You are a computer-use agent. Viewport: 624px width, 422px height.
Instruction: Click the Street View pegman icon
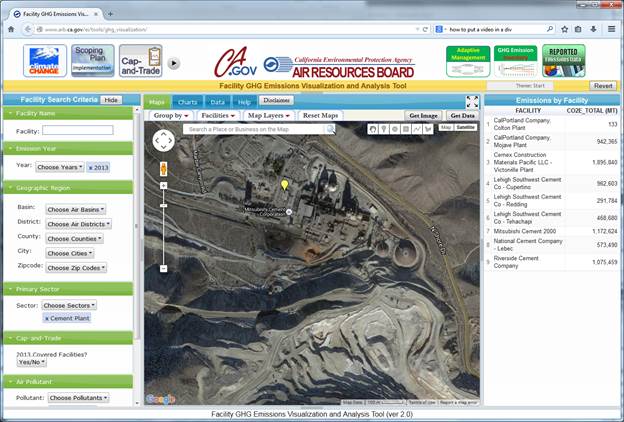tap(163, 166)
